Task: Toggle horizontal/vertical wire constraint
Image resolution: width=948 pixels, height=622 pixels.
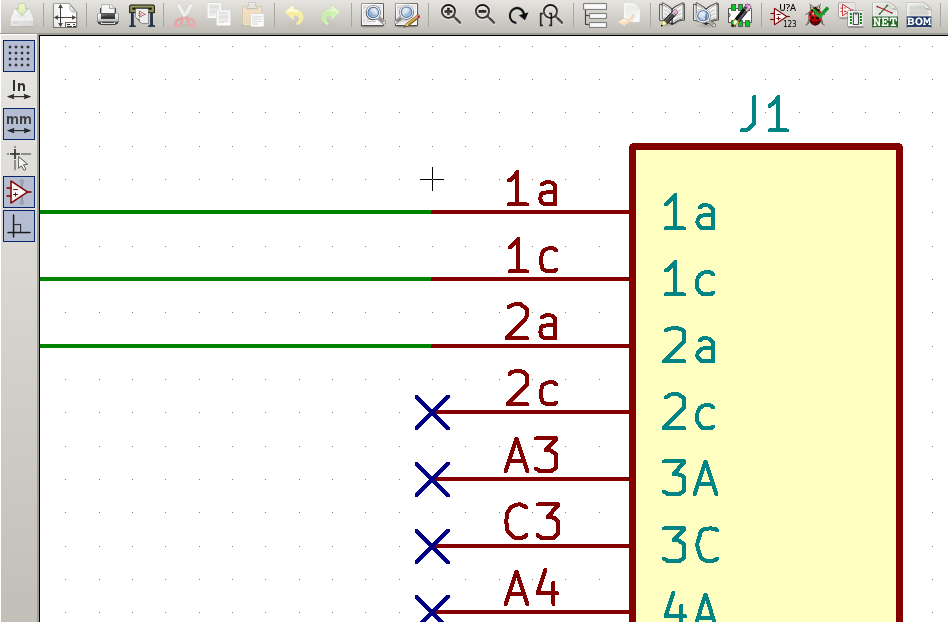Action: coord(19,226)
